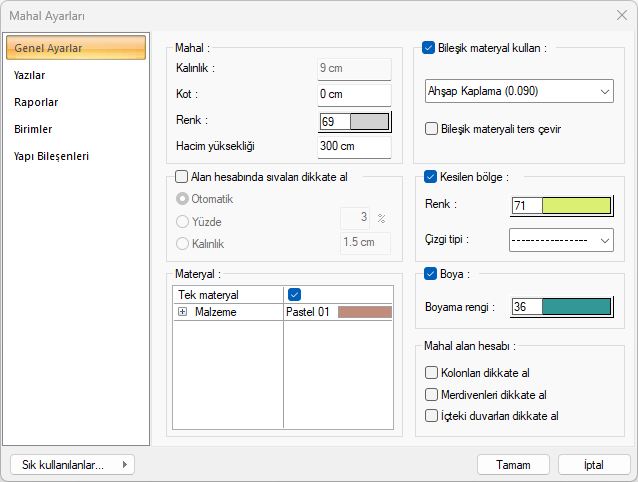The height and width of the screenshot is (482, 638).
Task: Click the Pastel 01 material swatch
Action: coord(364,313)
